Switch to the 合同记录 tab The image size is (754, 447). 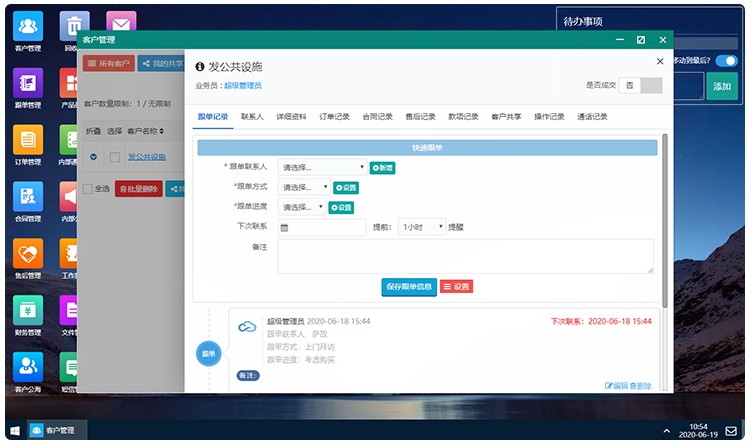coord(377,117)
